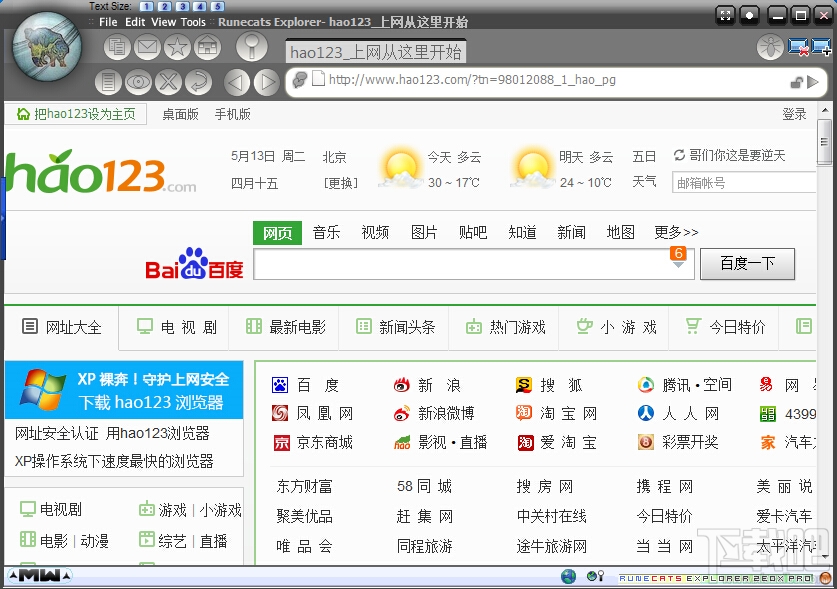Image resolution: width=837 pixels, height=589 pixels.
Task: Open the 新闻头条 category tab
Action: (x=396, y=327)
